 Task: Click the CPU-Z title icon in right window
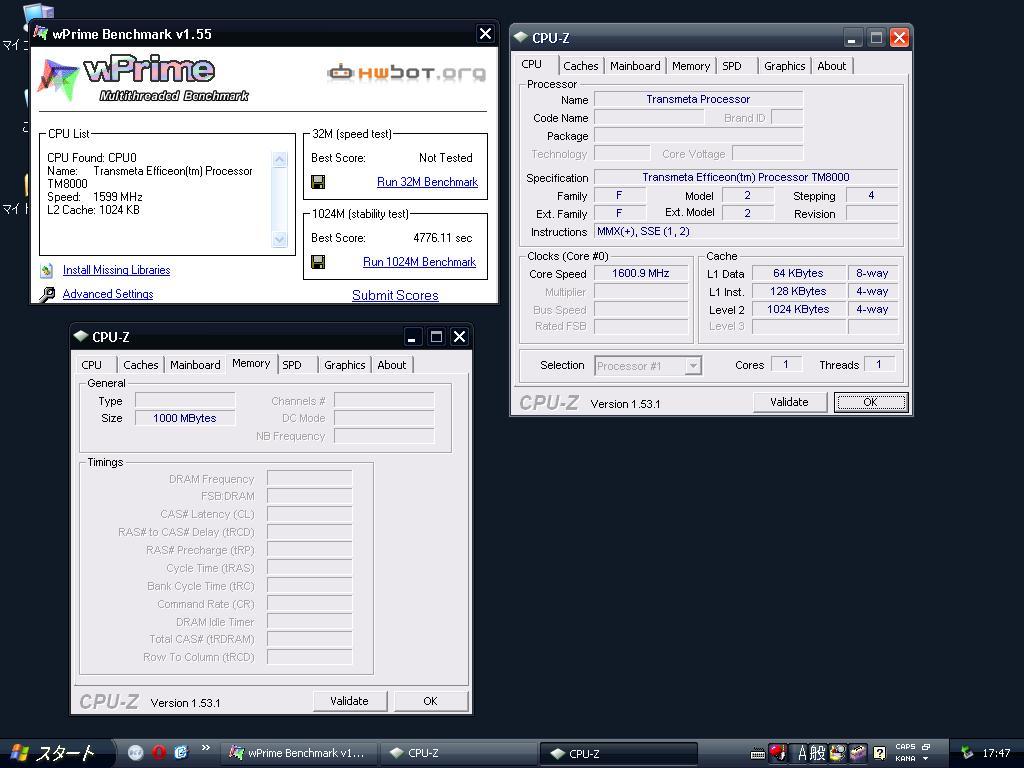[x=520, y=37]
